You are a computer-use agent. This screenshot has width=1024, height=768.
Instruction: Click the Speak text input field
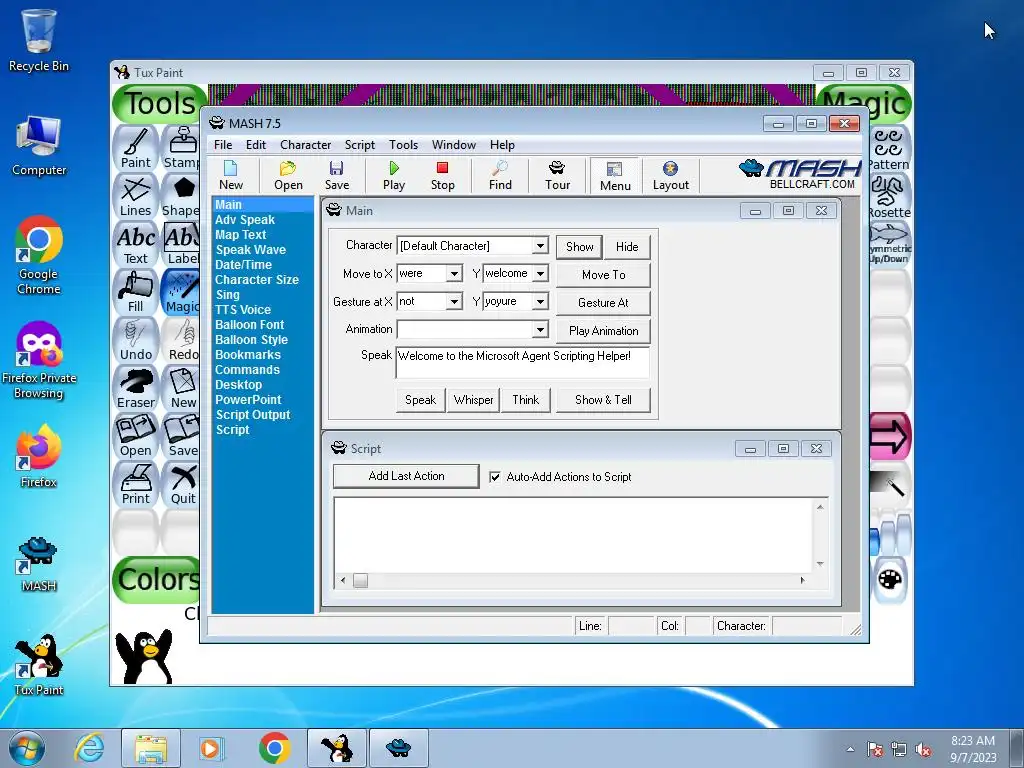tap(522, 362)
